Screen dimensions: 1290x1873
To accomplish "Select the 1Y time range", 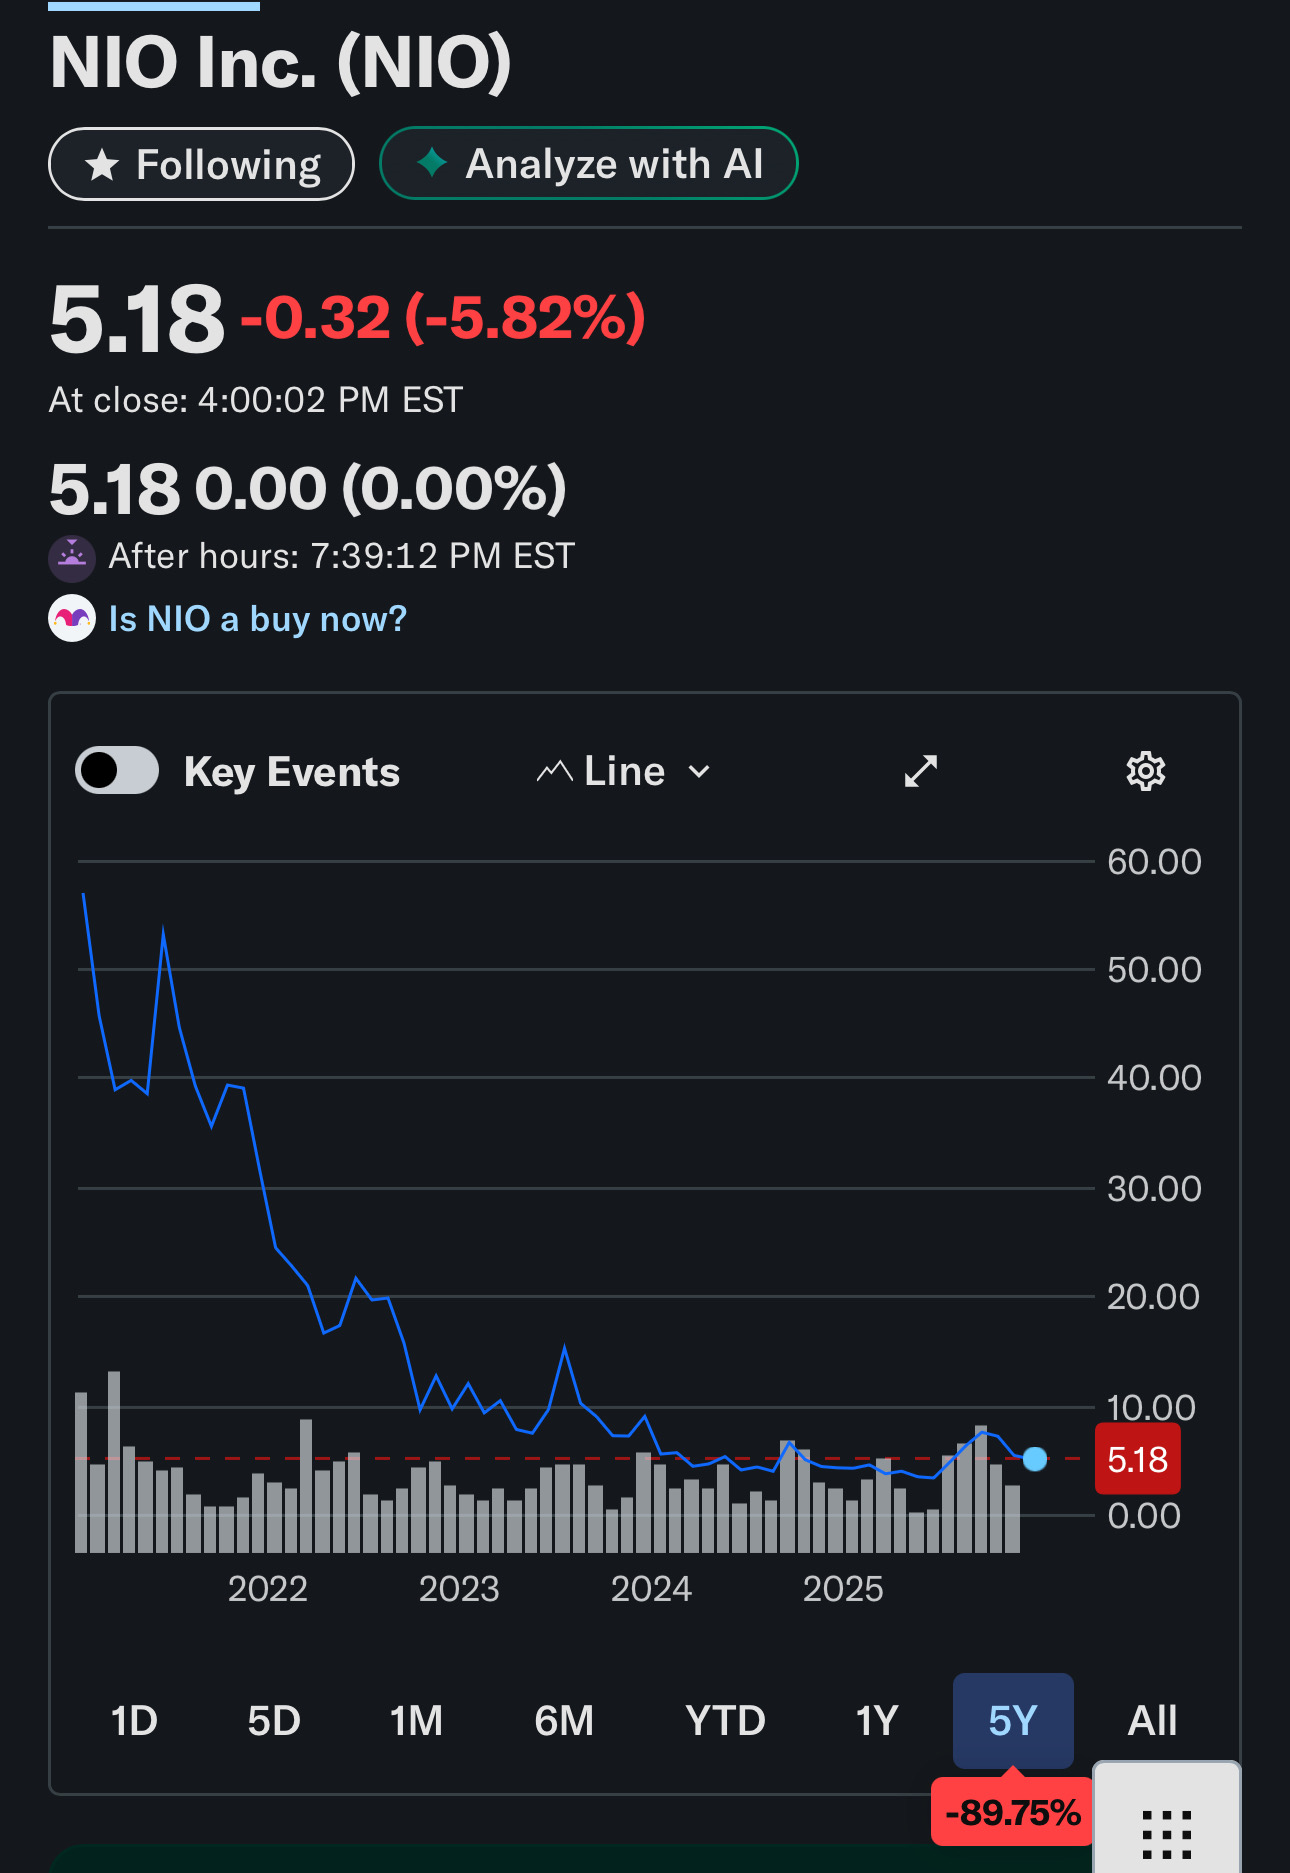I will [x=877, y=1721].
